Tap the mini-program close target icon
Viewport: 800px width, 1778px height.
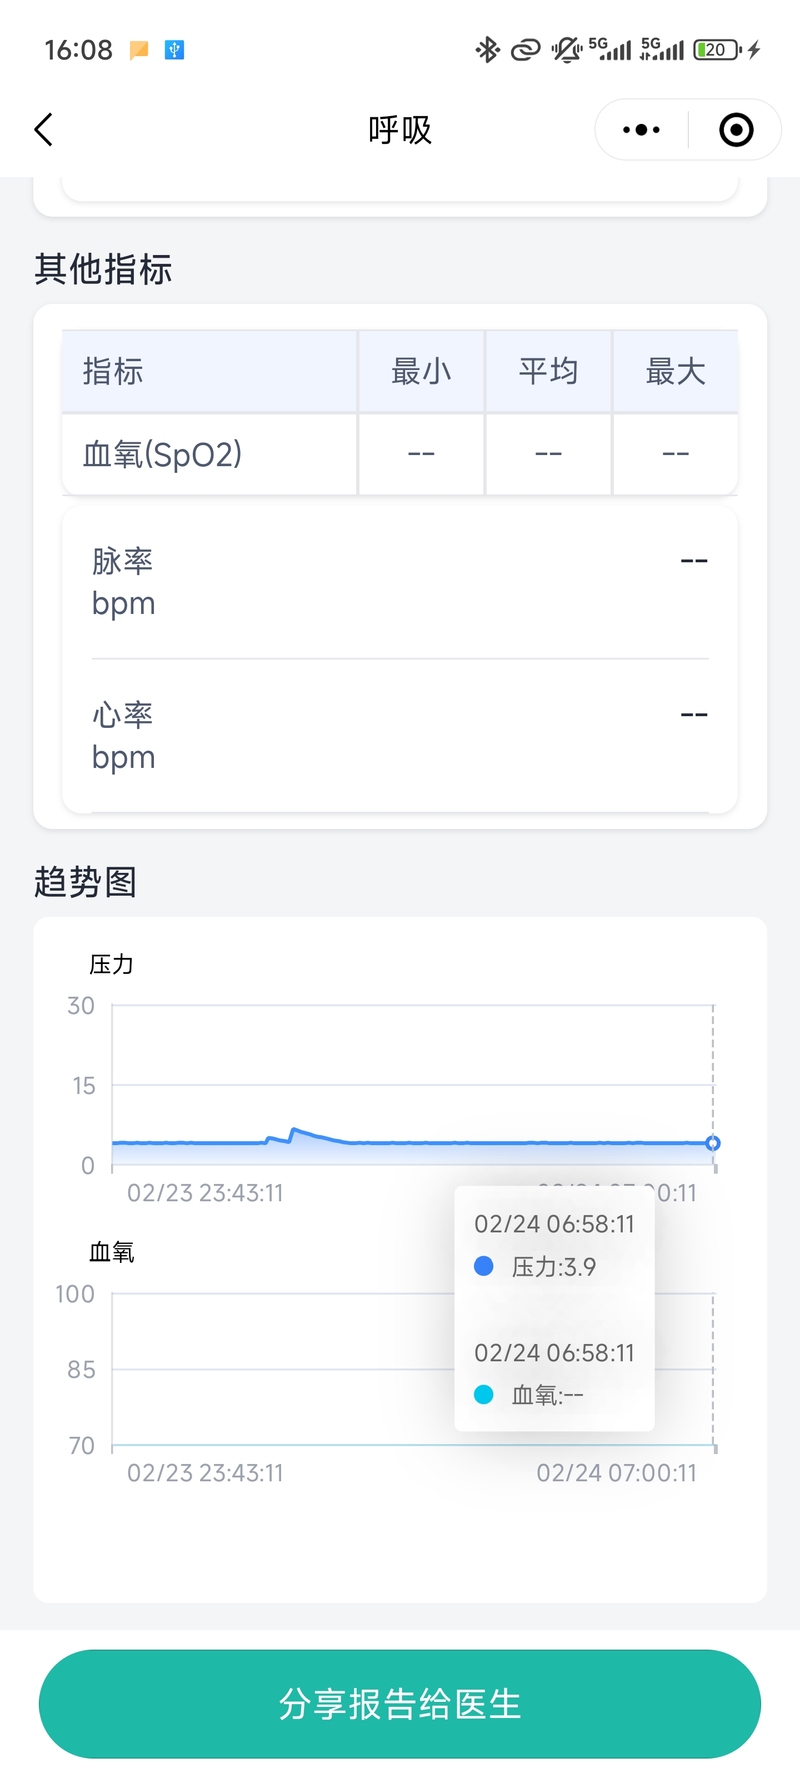[x=736, y=130]
